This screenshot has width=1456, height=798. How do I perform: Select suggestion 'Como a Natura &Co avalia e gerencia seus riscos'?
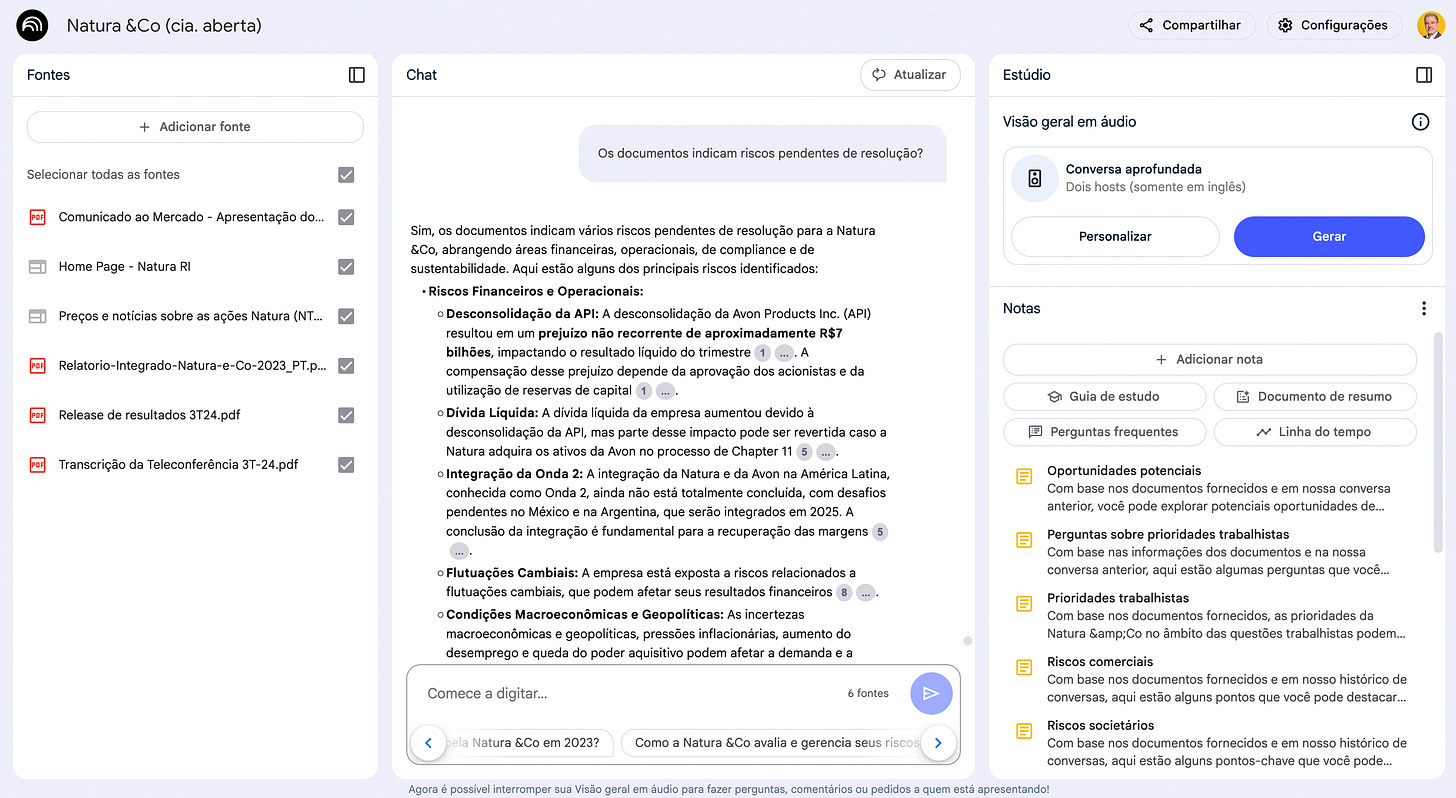point(776,743)
